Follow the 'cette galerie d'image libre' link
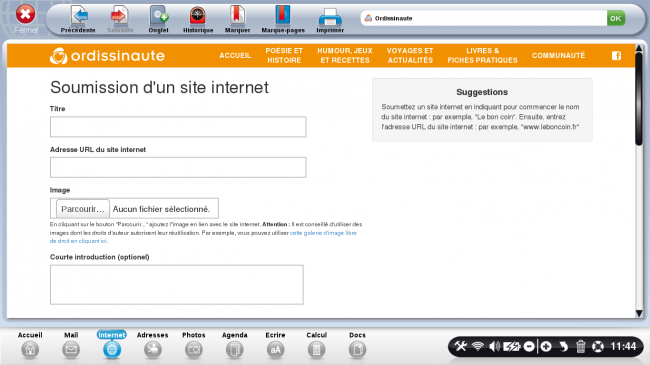 pos(323,233)
